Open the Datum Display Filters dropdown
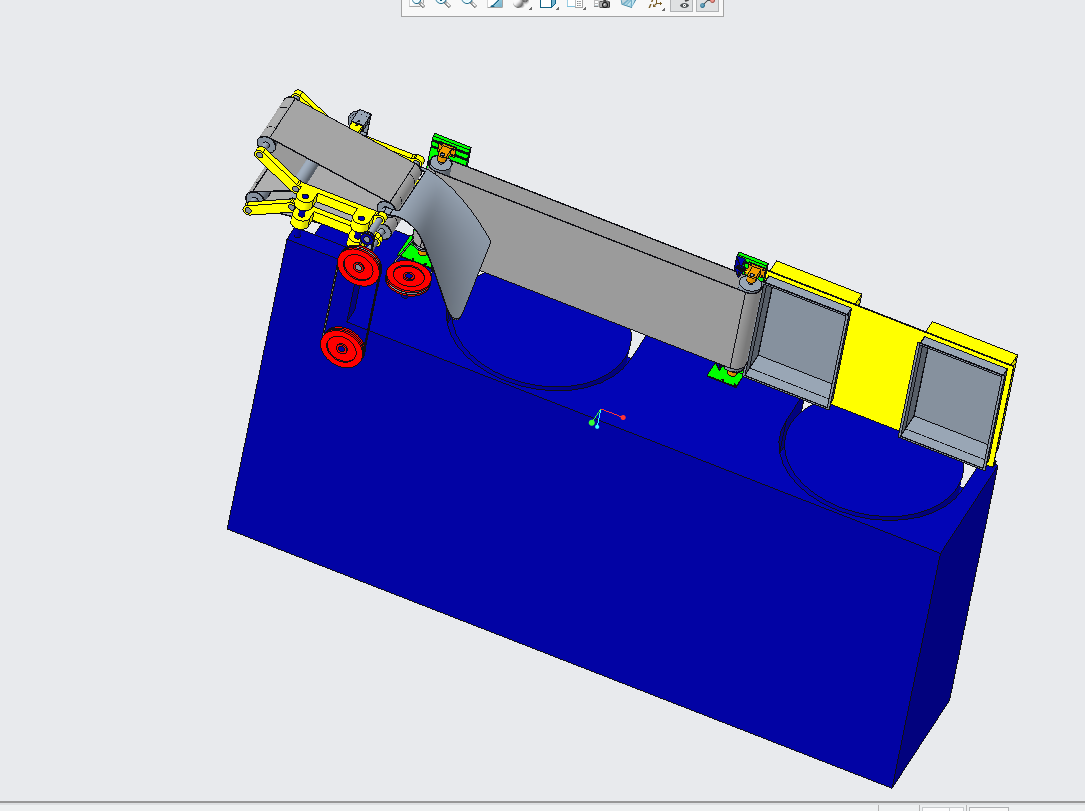Viewport: 1085px width, 811px height. click(x=655, y=3)
